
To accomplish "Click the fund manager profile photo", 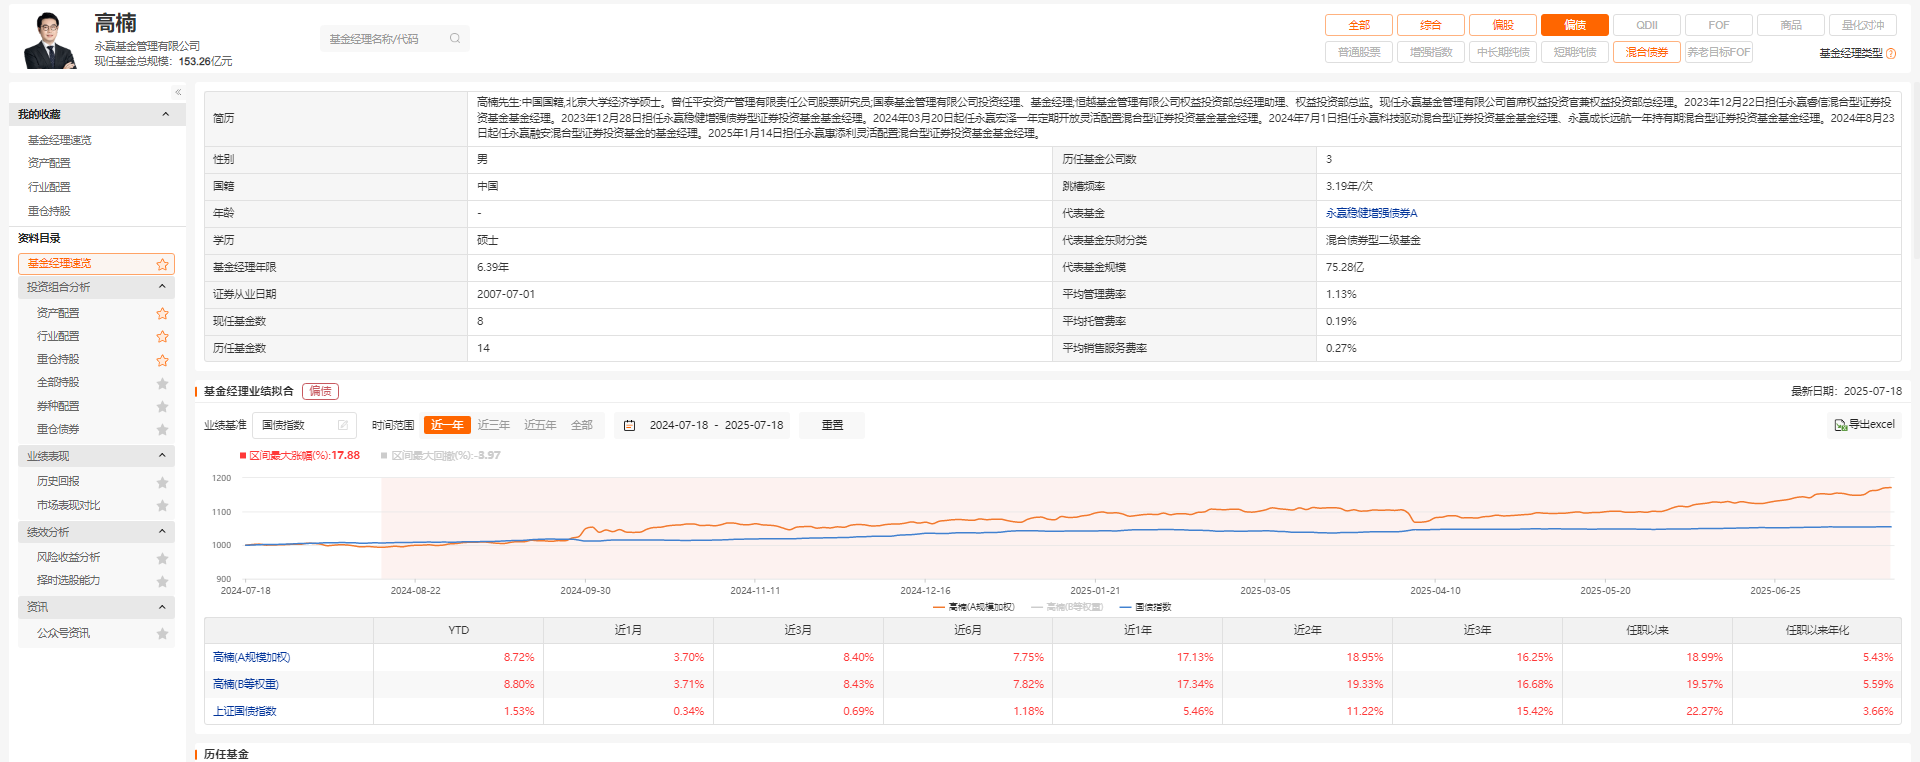I will click(49, 40).
